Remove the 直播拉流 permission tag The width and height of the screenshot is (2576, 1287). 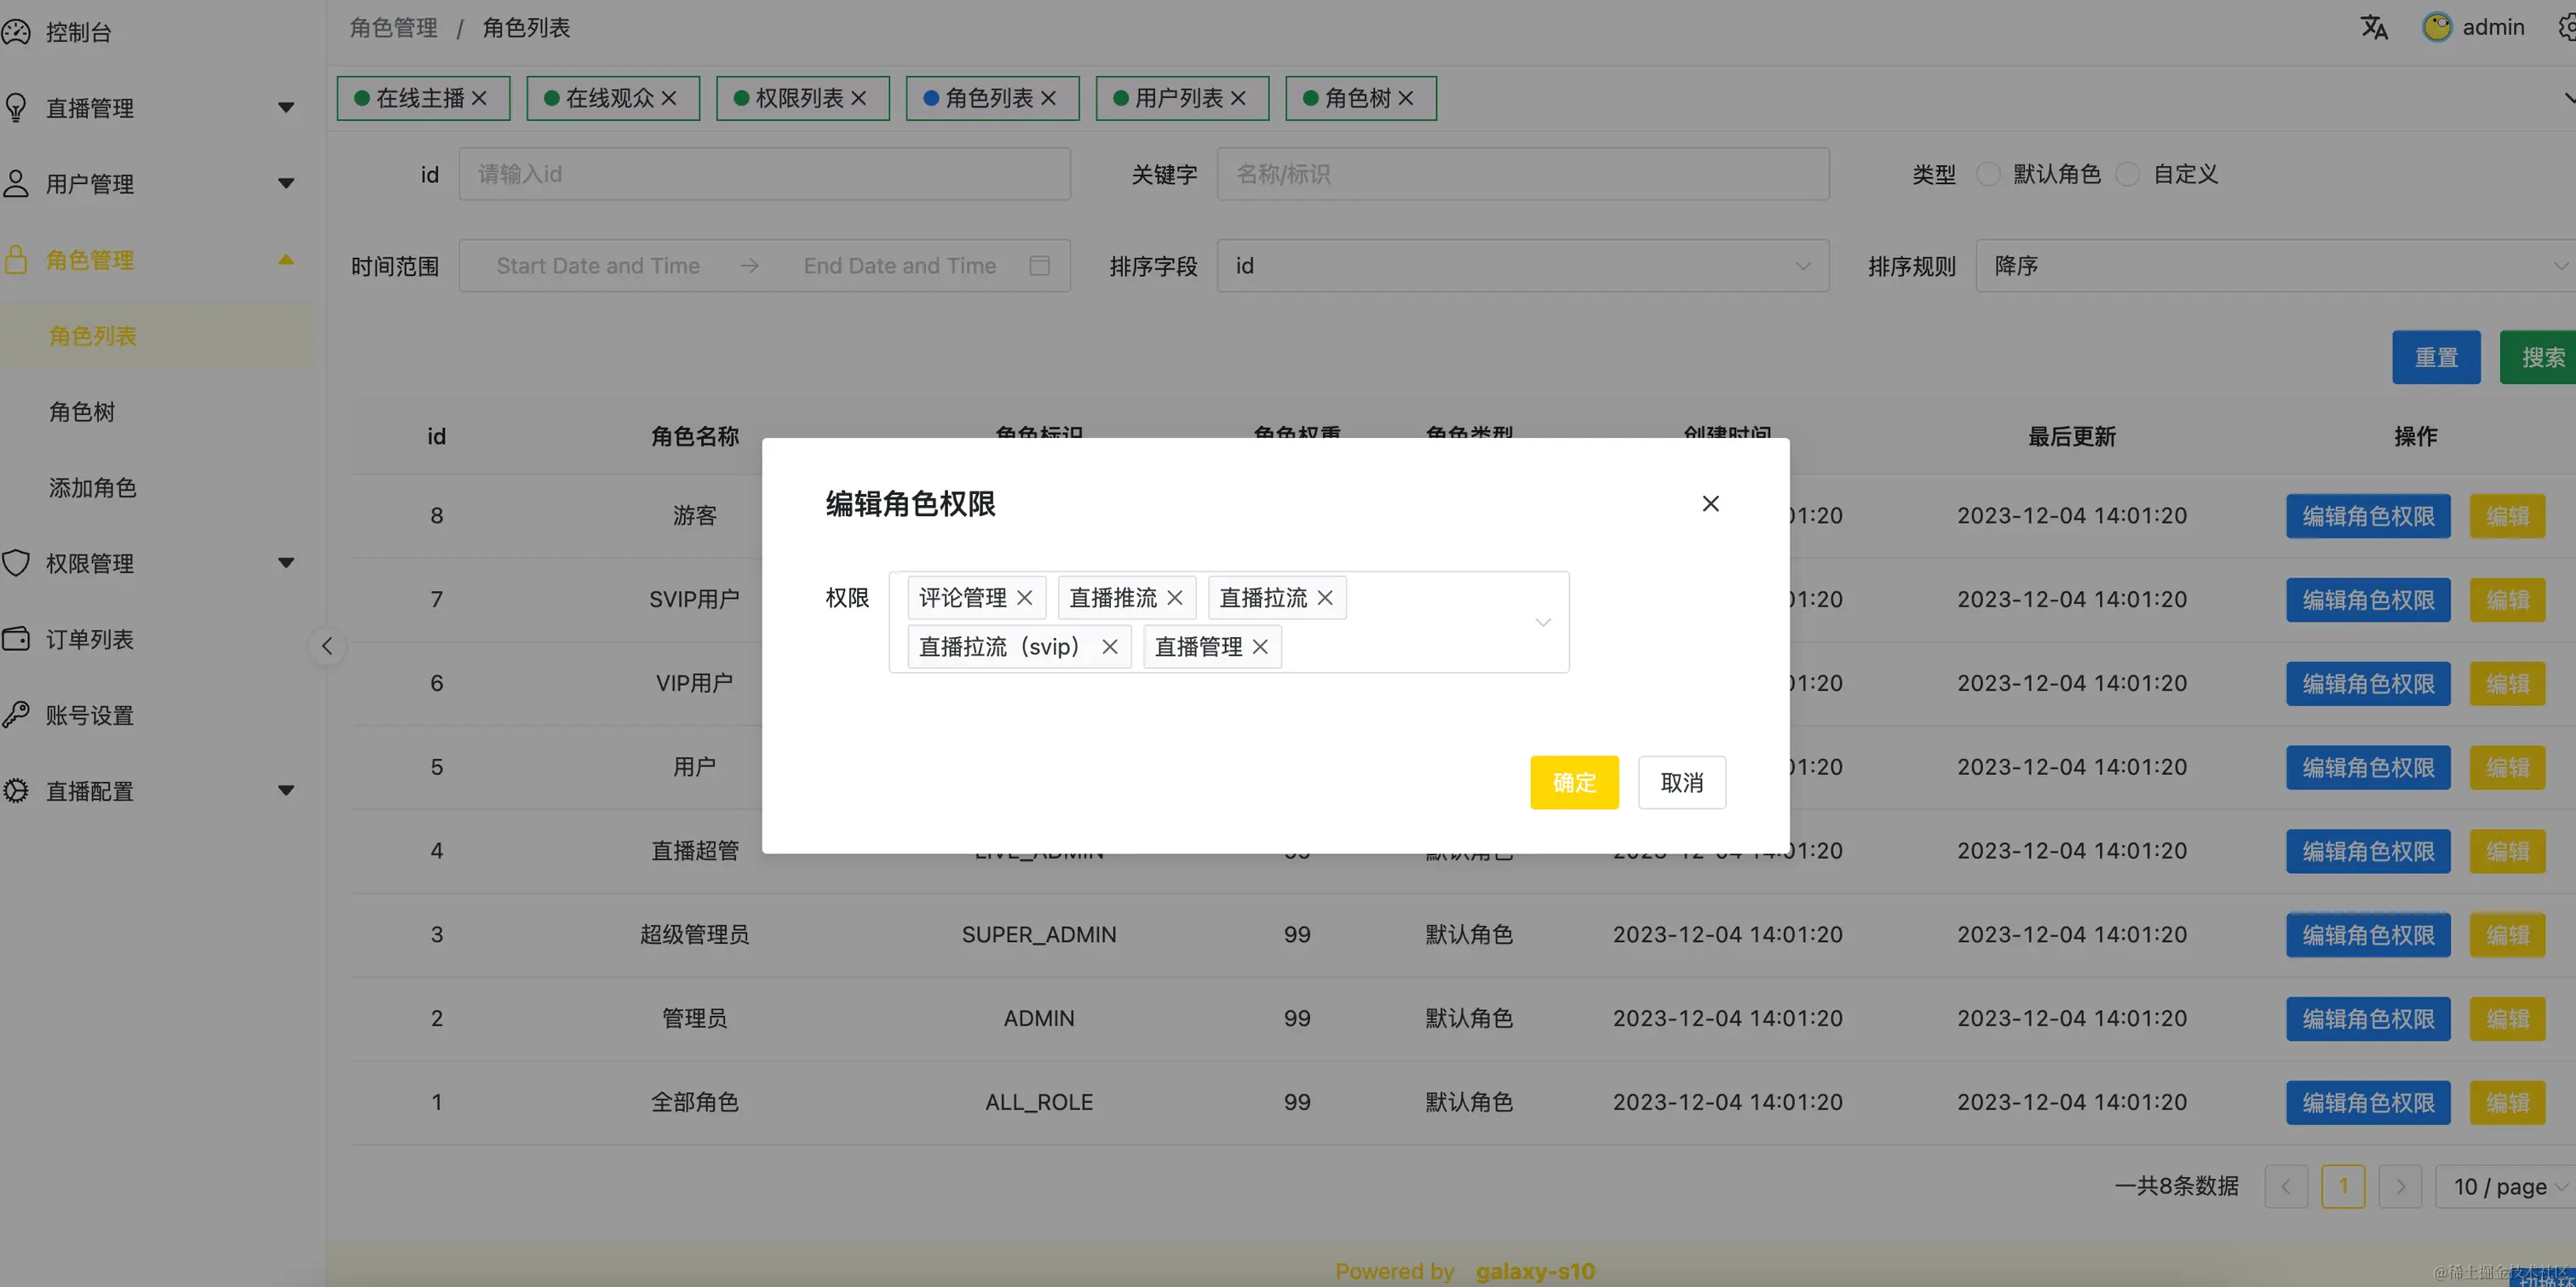coord(1324,597)
